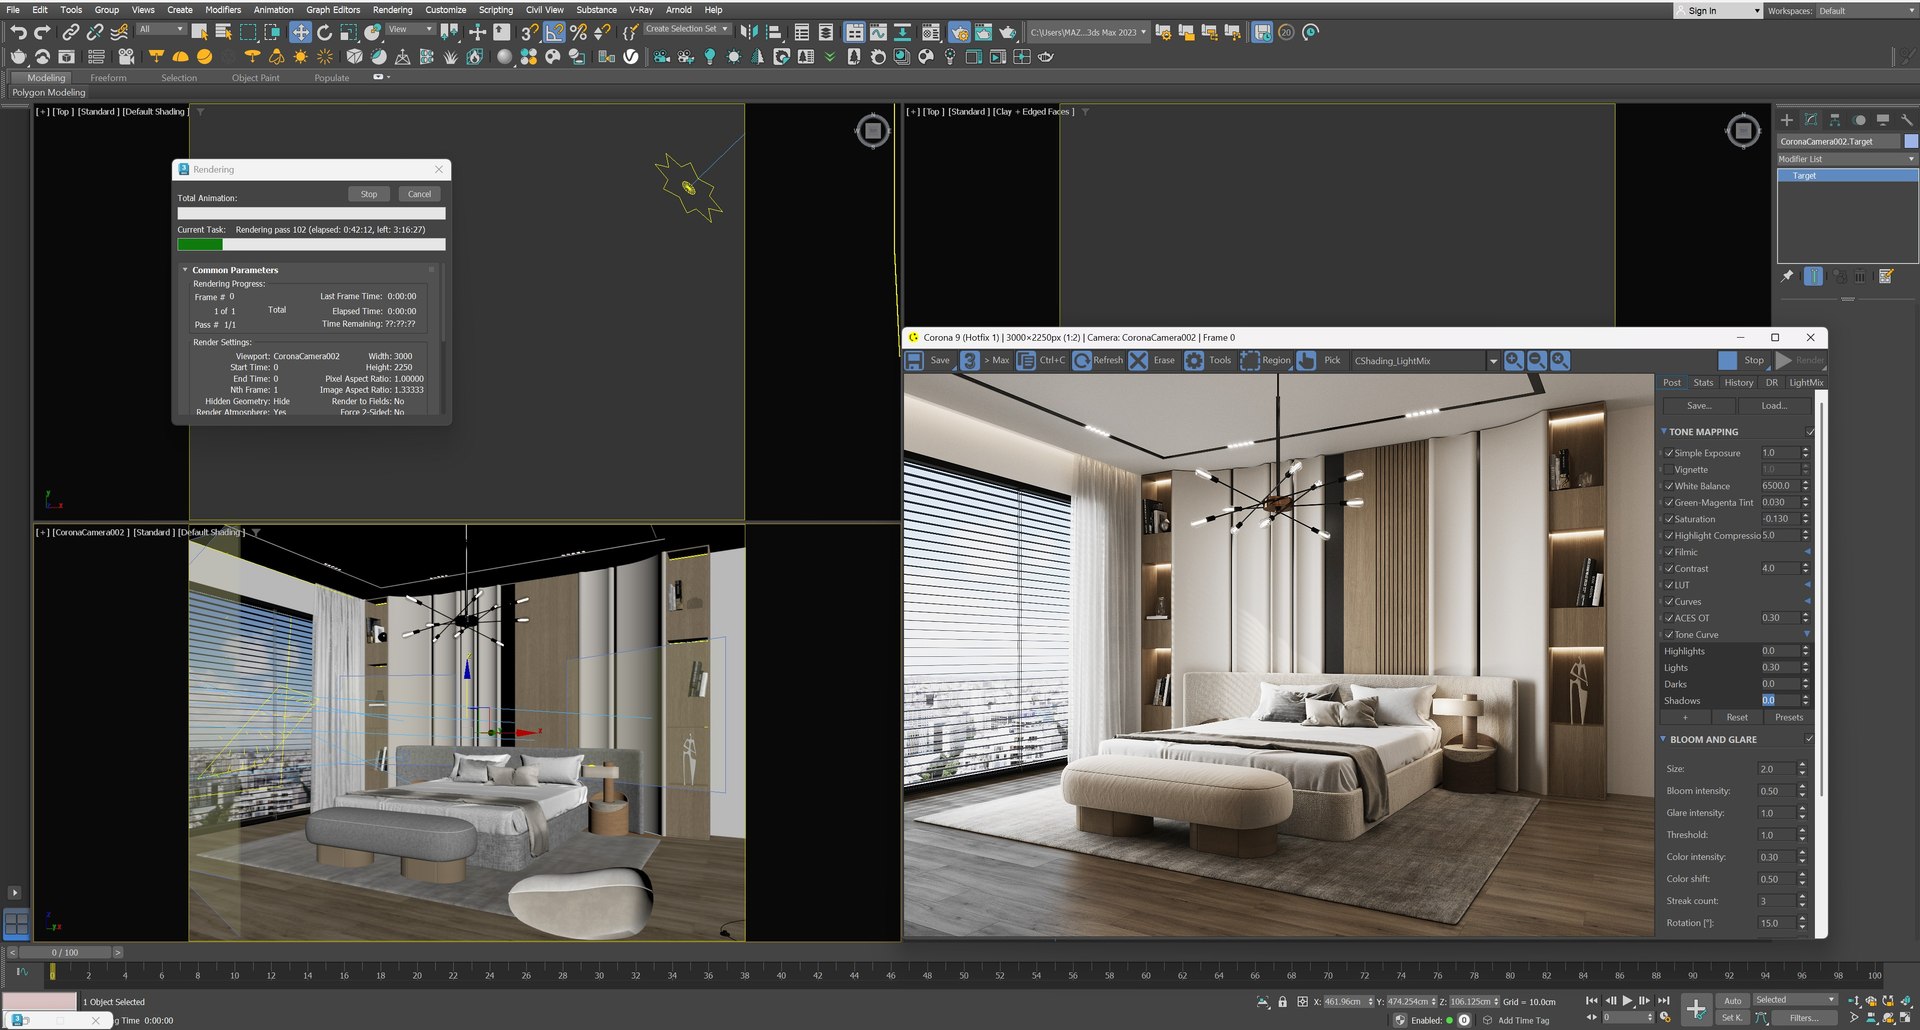Toggle the Saturation checkbox
The width and height of the screenshot is (1920, 1030).
tap(1669, 519)
